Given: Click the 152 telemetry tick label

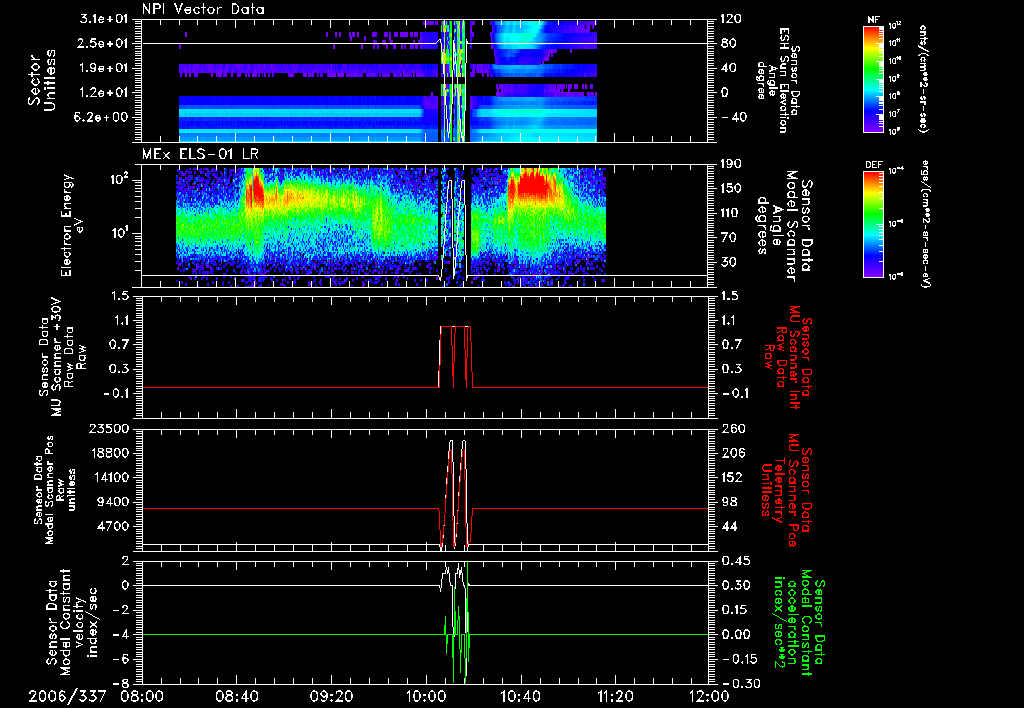Looking at the screenshot, I should point(731,477).
